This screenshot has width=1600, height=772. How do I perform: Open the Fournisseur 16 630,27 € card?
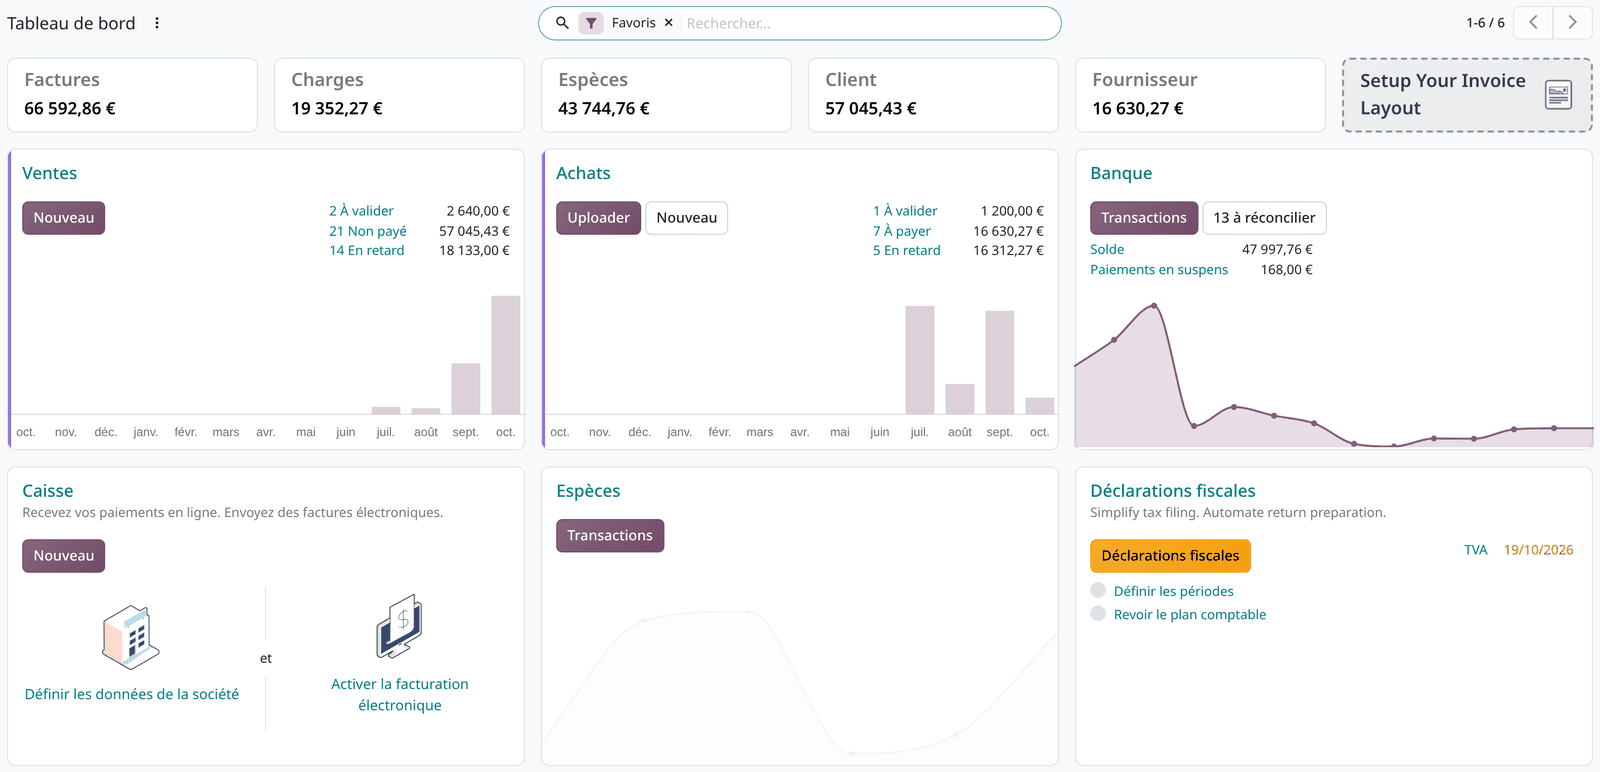[1200, 95]
